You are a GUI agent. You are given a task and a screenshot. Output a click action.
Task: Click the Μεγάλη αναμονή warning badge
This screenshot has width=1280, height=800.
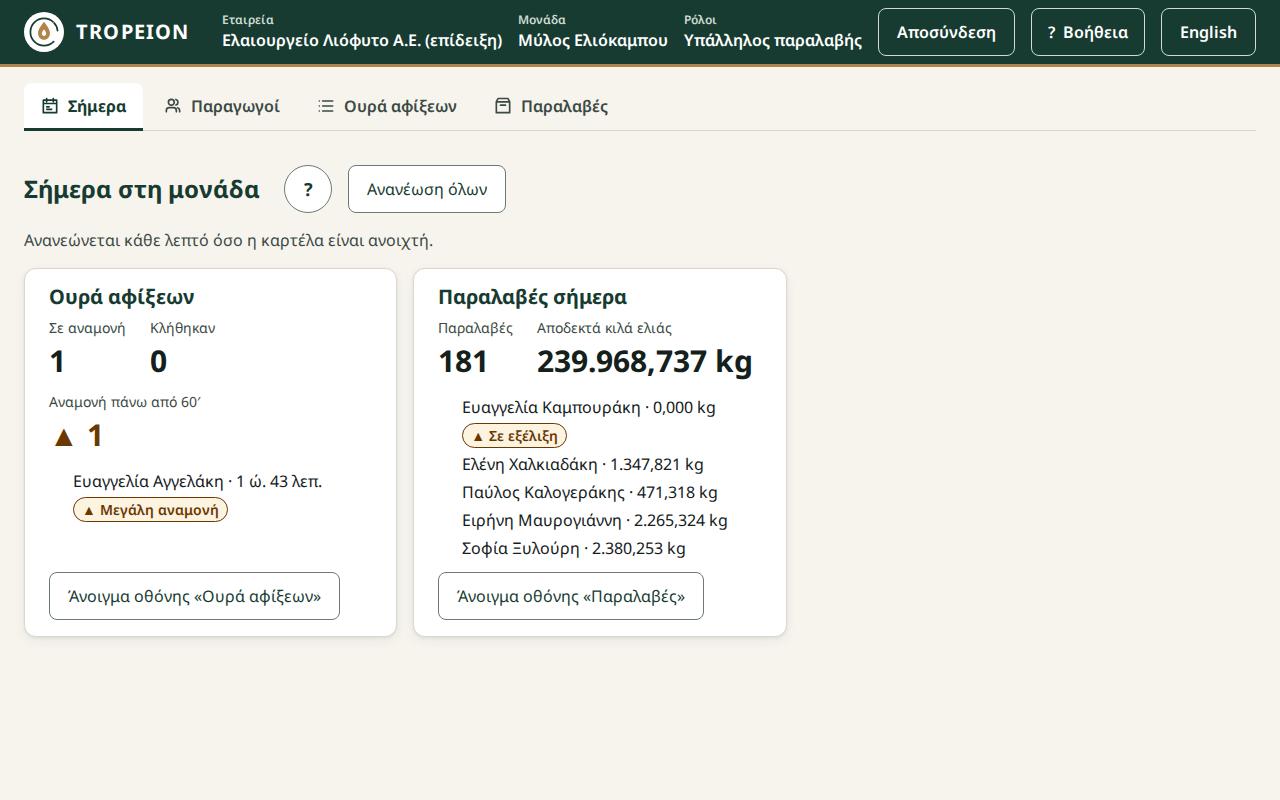(151, 510)
